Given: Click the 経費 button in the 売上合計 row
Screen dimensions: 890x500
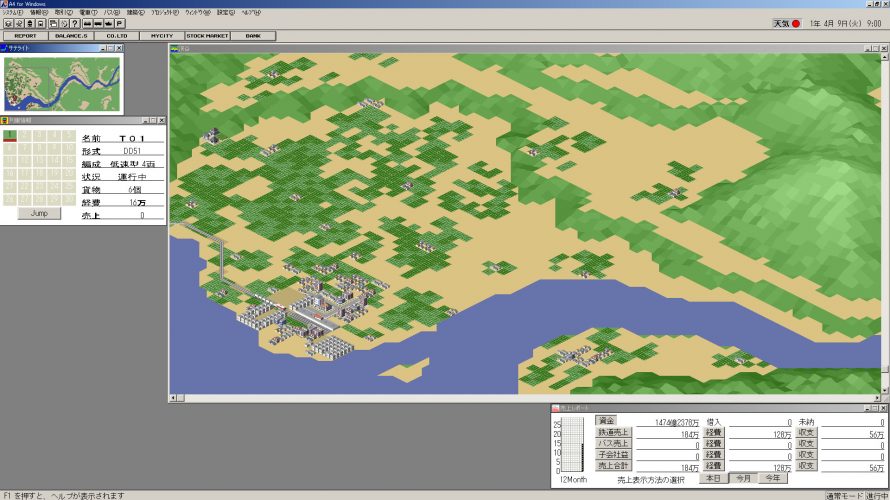Looking at the screenshot, I should [713, 465].
